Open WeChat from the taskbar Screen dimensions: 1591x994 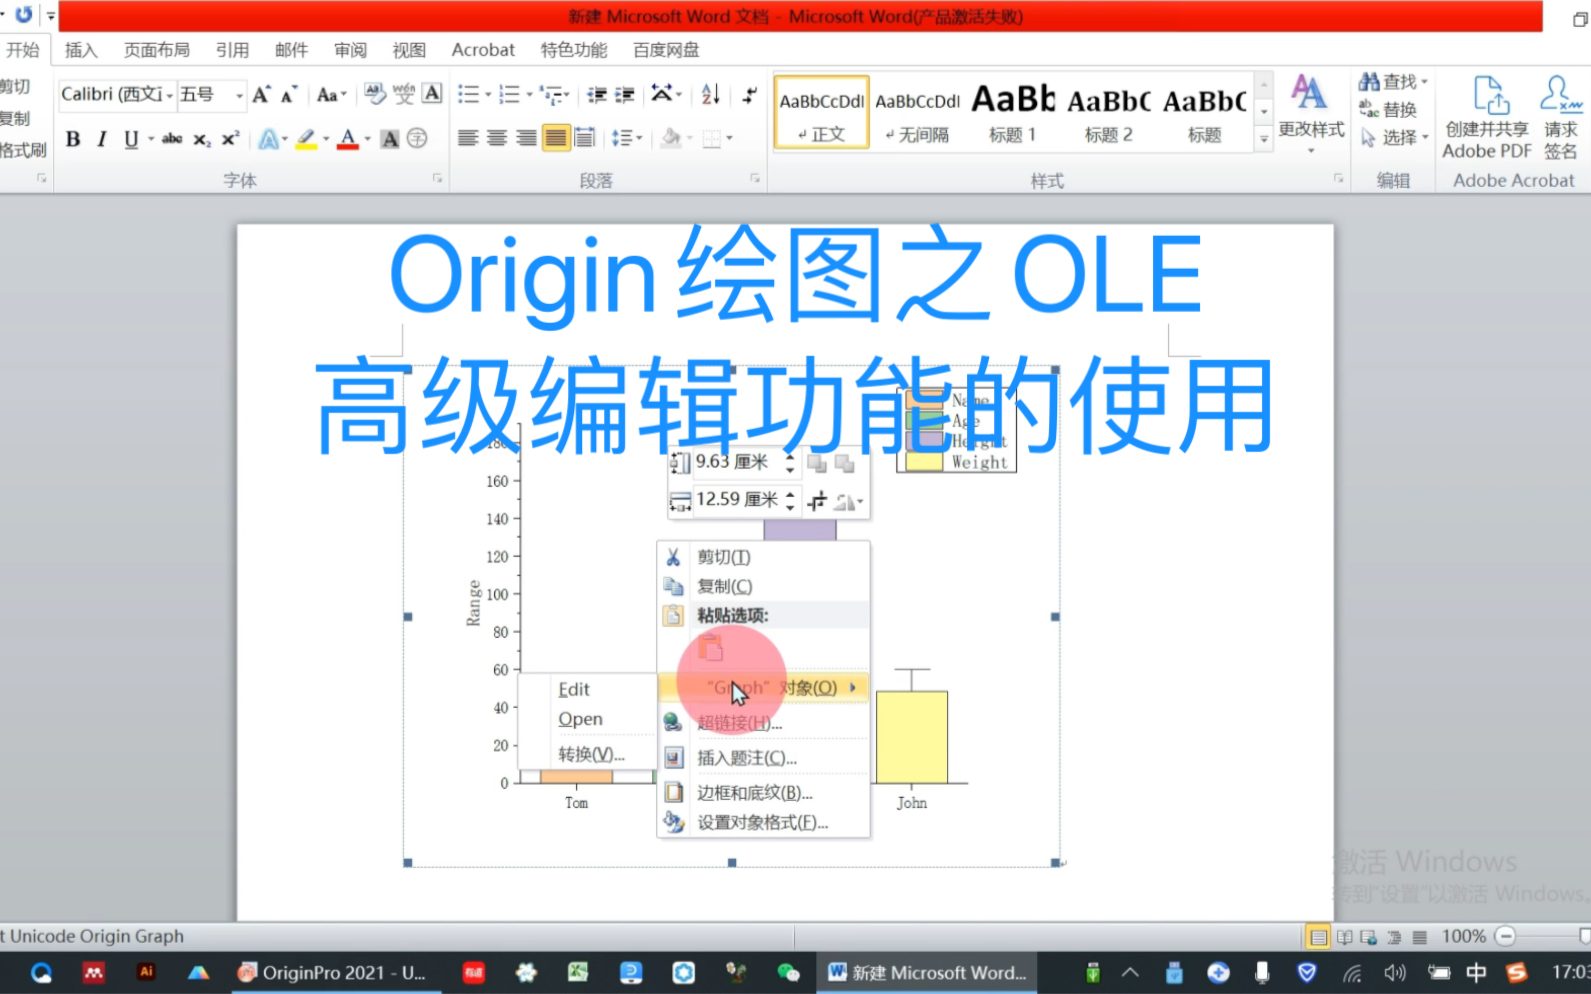point(788,972)
